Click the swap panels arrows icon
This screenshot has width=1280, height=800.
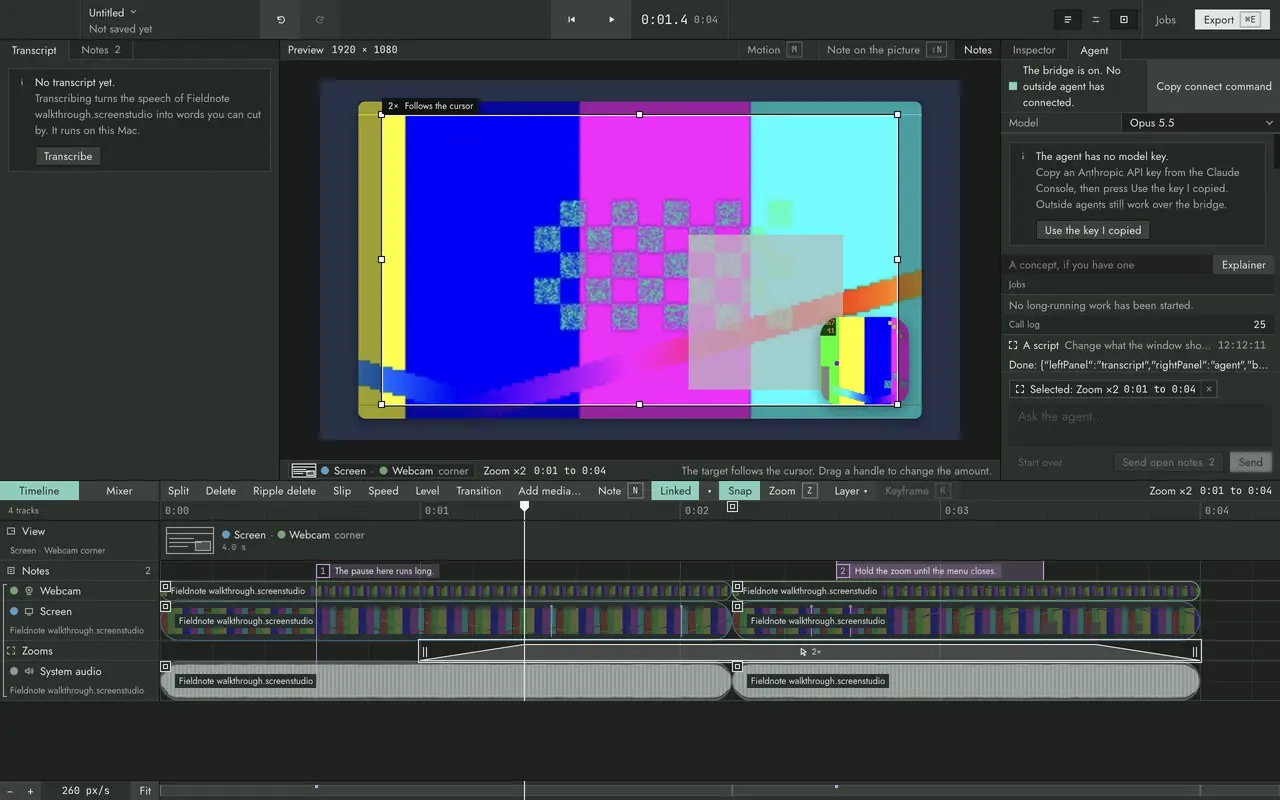tap(1096, 19)
